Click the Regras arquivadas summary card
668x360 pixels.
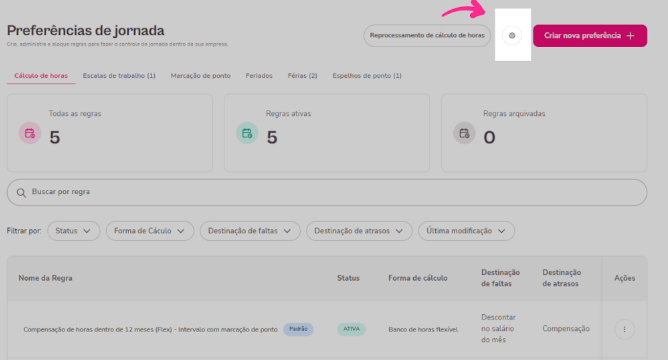coord(544,133)
